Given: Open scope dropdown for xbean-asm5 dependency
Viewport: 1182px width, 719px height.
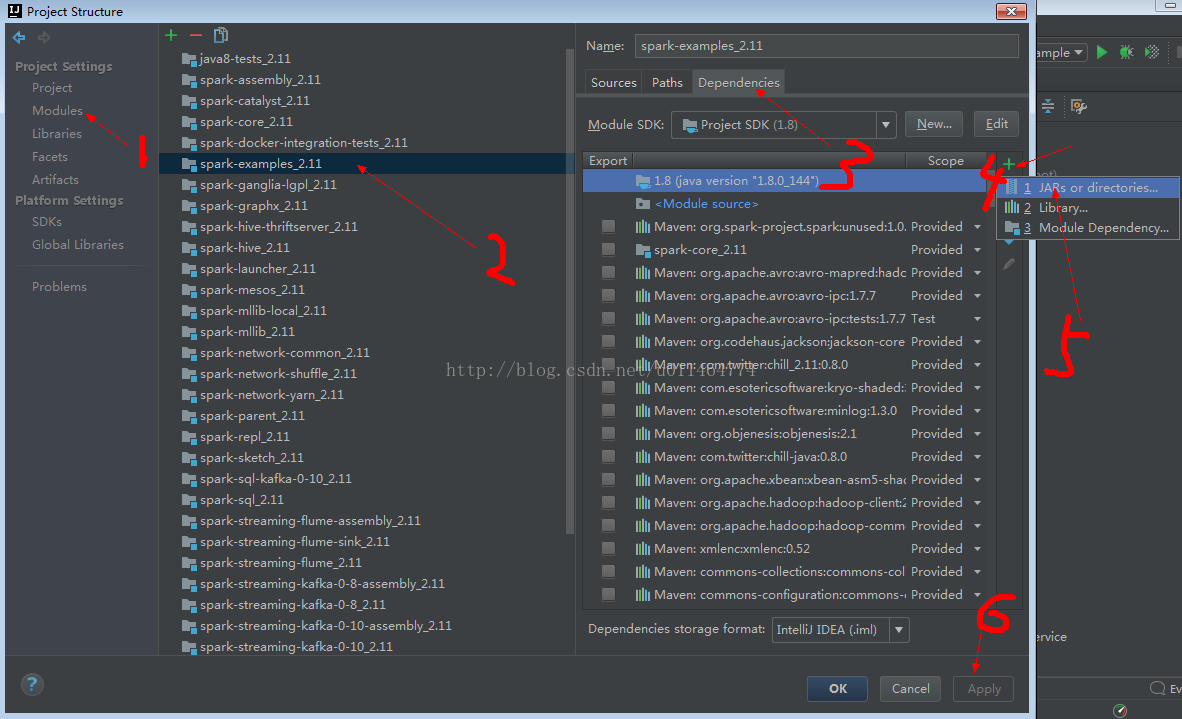Looking at the screenshot, I should tap(977, 479).
